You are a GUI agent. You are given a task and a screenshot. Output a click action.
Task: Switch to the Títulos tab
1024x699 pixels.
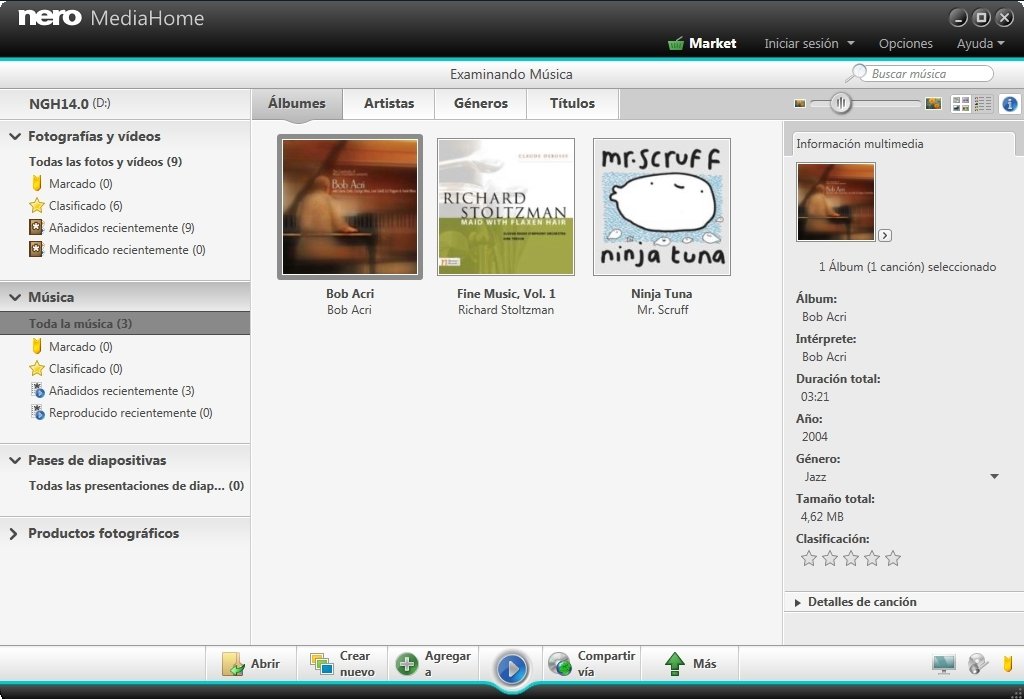pyautogui.click(x=572, y=103)
